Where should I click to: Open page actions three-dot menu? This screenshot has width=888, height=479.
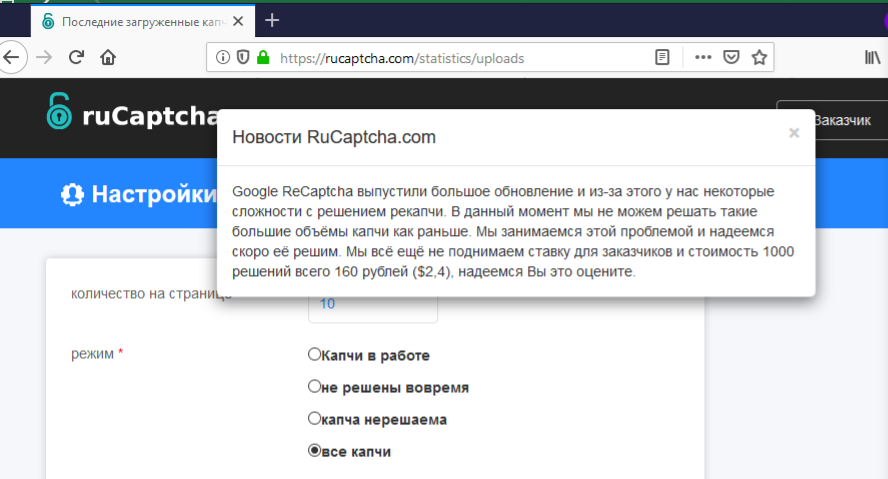click(703, 57)
